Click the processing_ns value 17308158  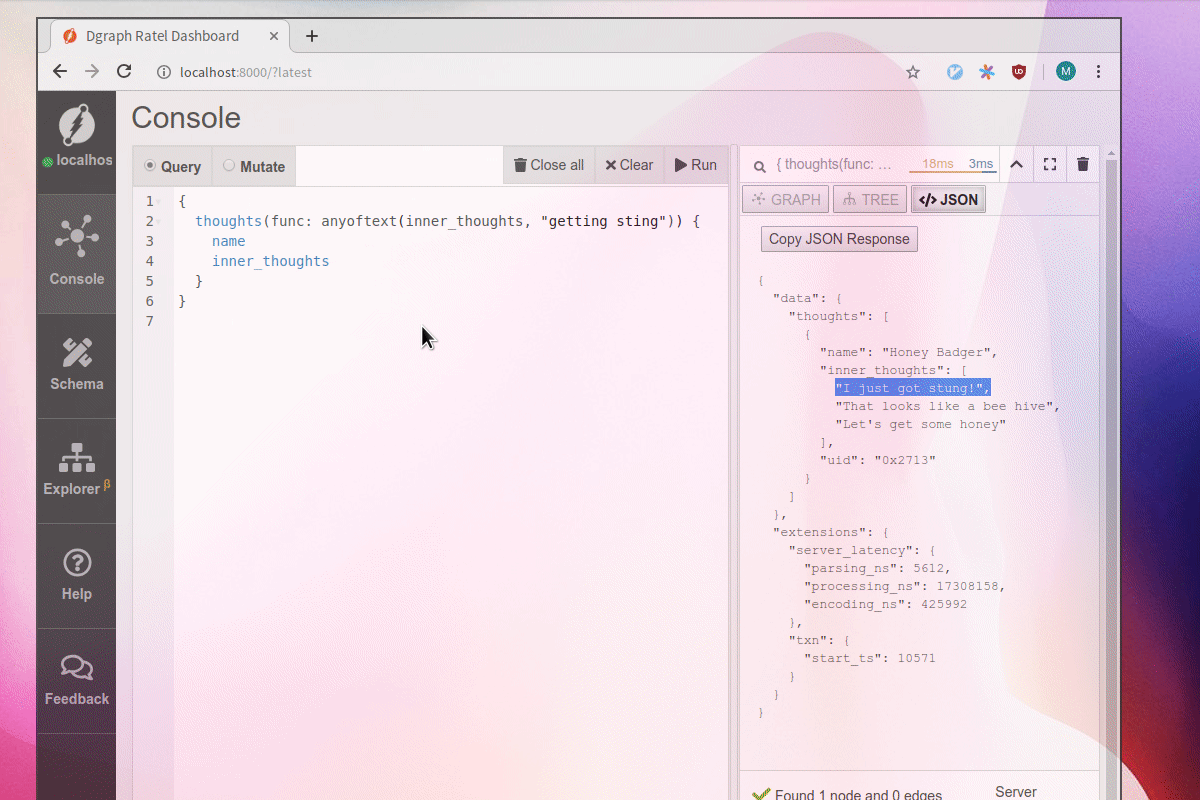(x=967, y=586)
